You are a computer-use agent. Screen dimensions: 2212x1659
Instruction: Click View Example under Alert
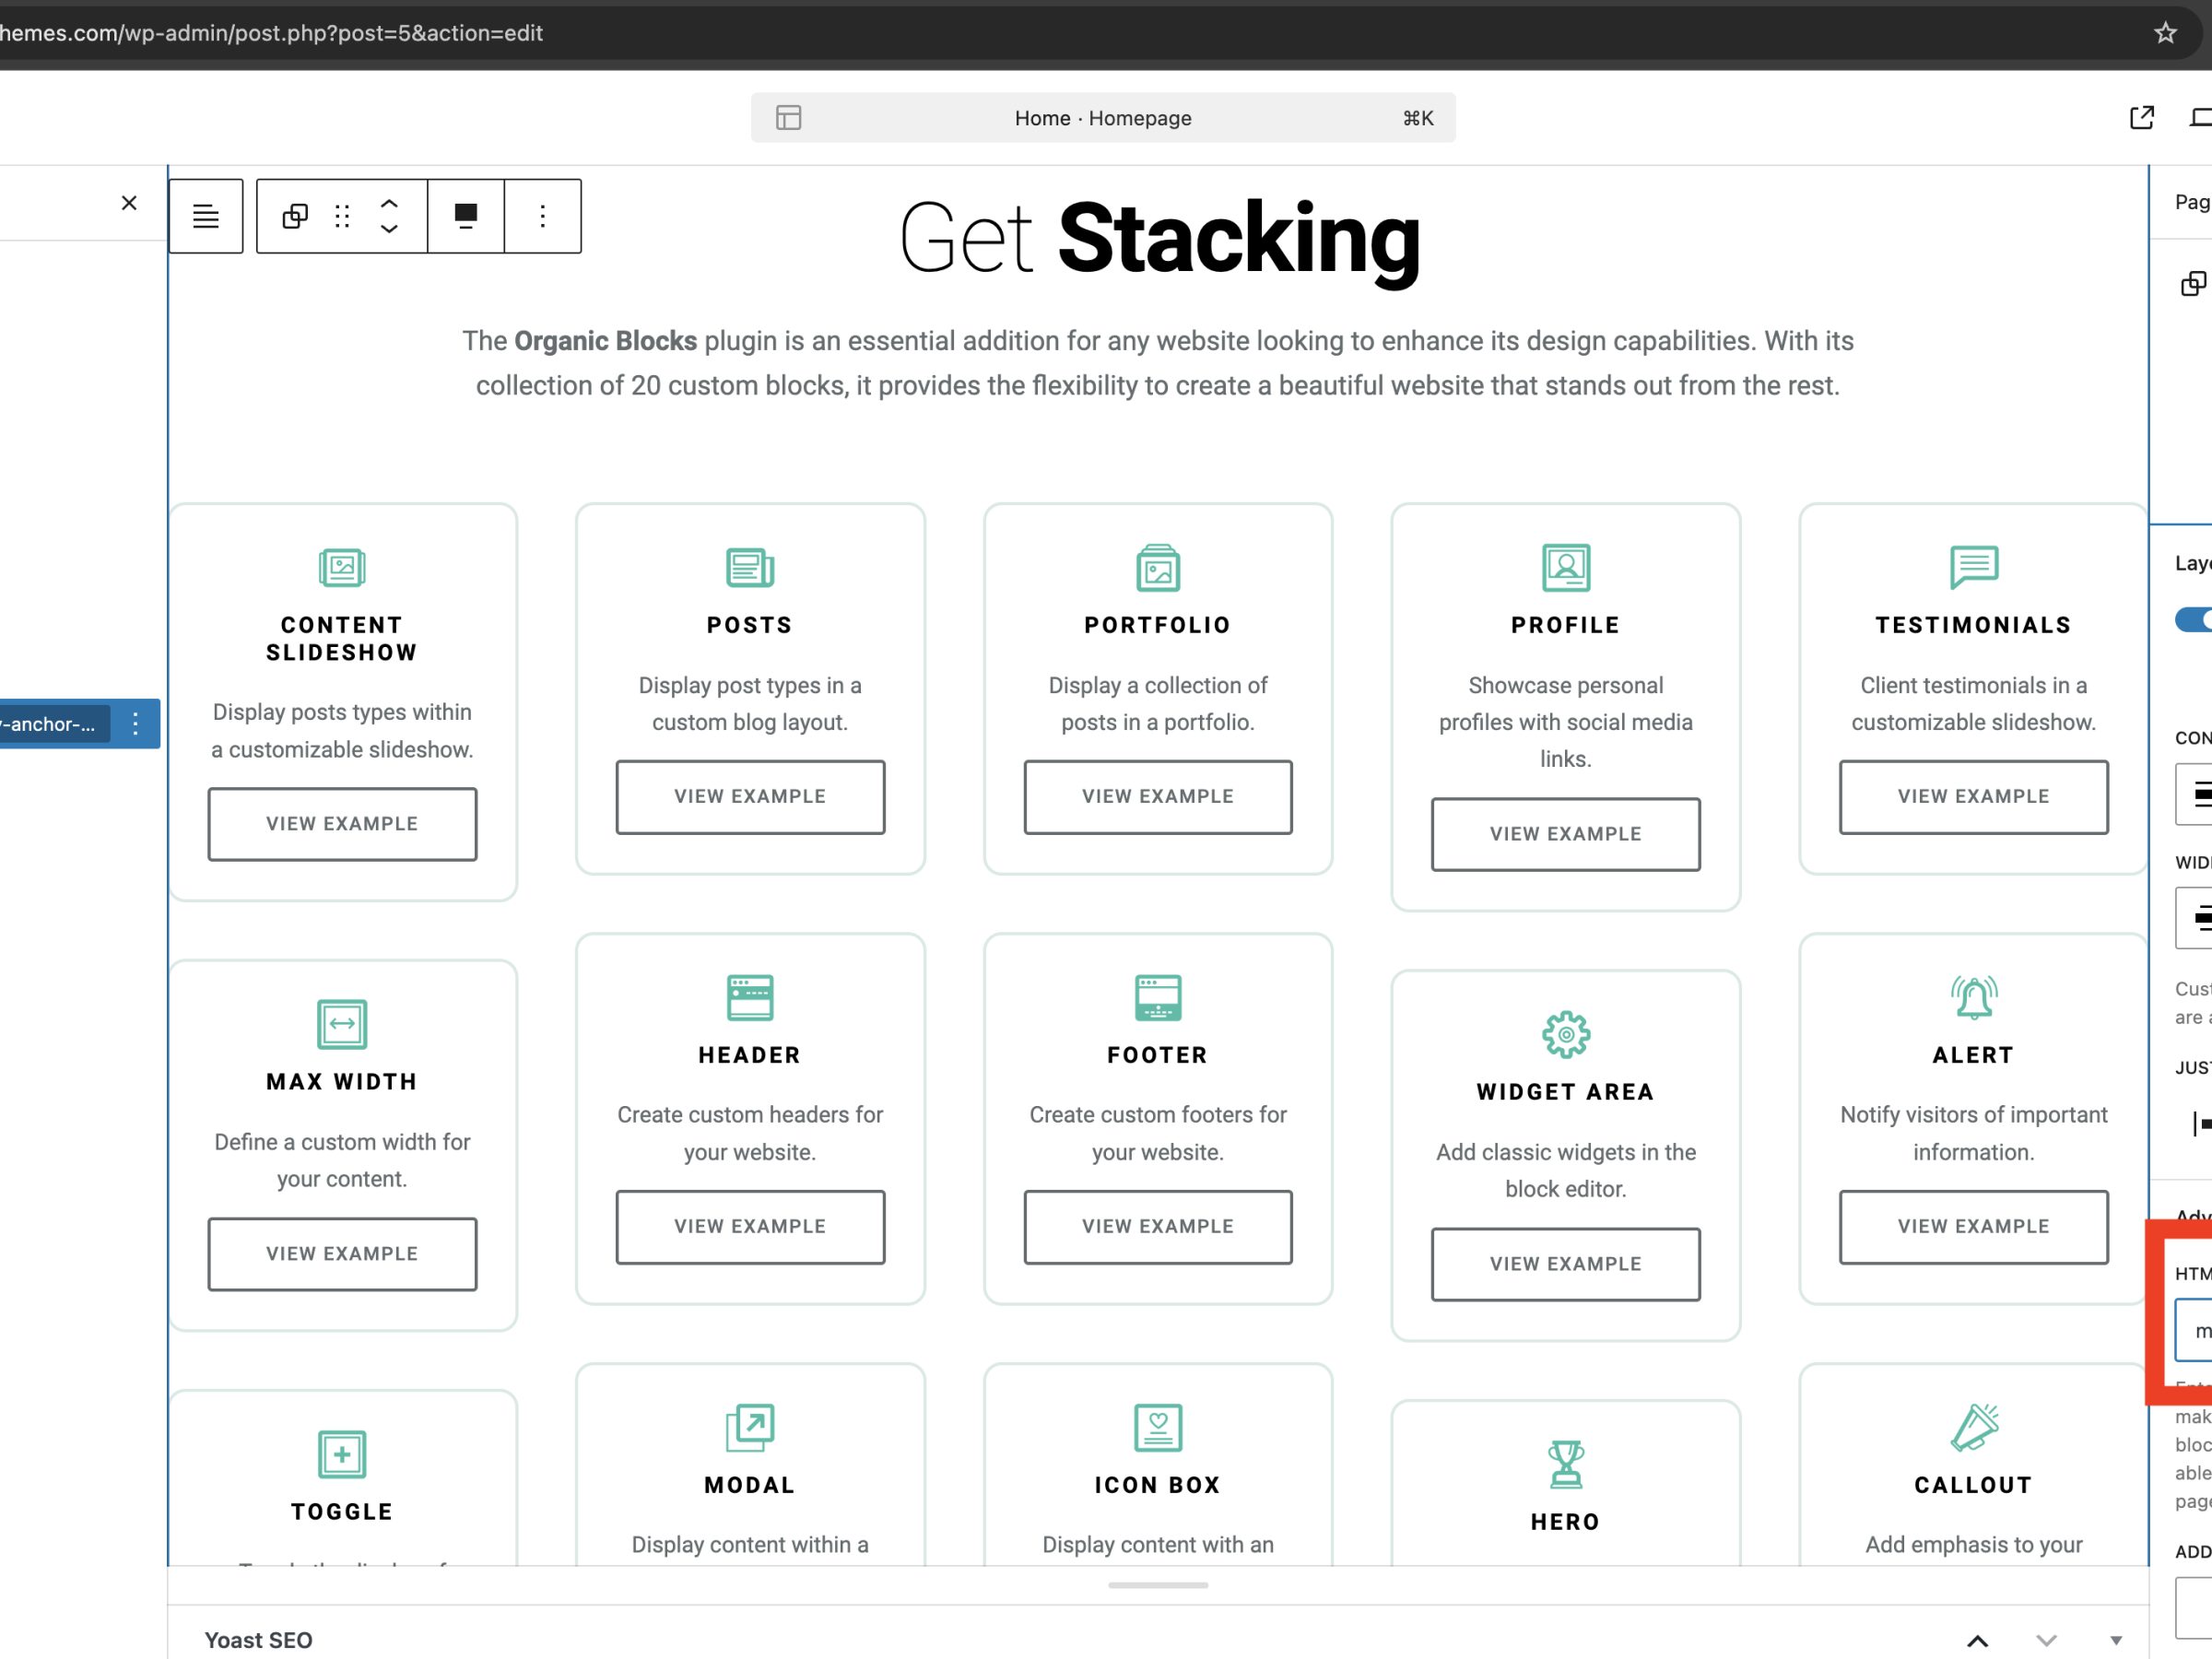pyautogui.click(x=1974, y=1227)
